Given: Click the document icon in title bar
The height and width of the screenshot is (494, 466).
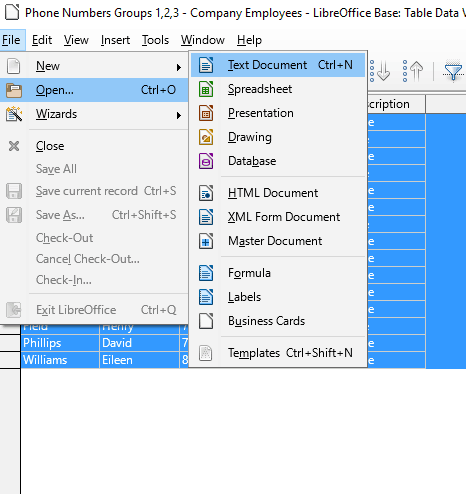Looking at the screenshot, I should [x=12, y=12].
